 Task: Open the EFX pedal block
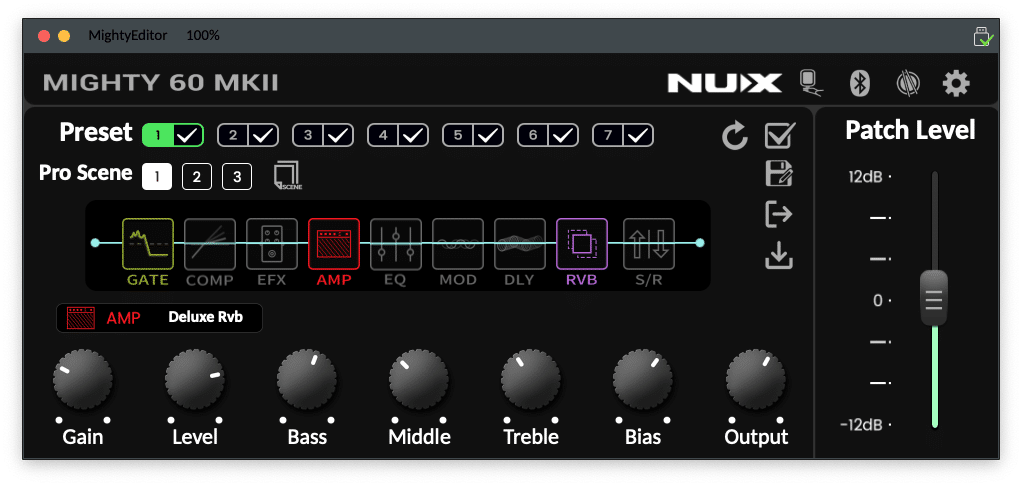pos(272,244)
